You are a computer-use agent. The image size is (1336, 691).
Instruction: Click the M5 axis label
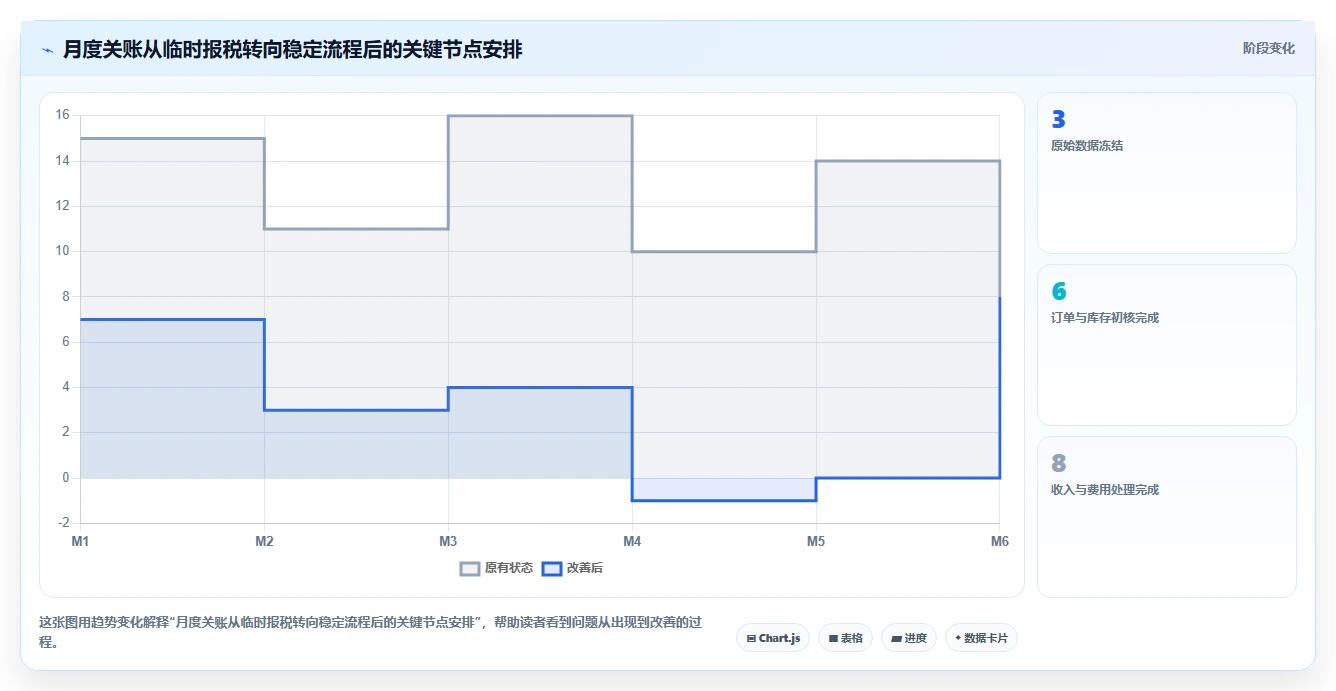[x=816, y=541]
